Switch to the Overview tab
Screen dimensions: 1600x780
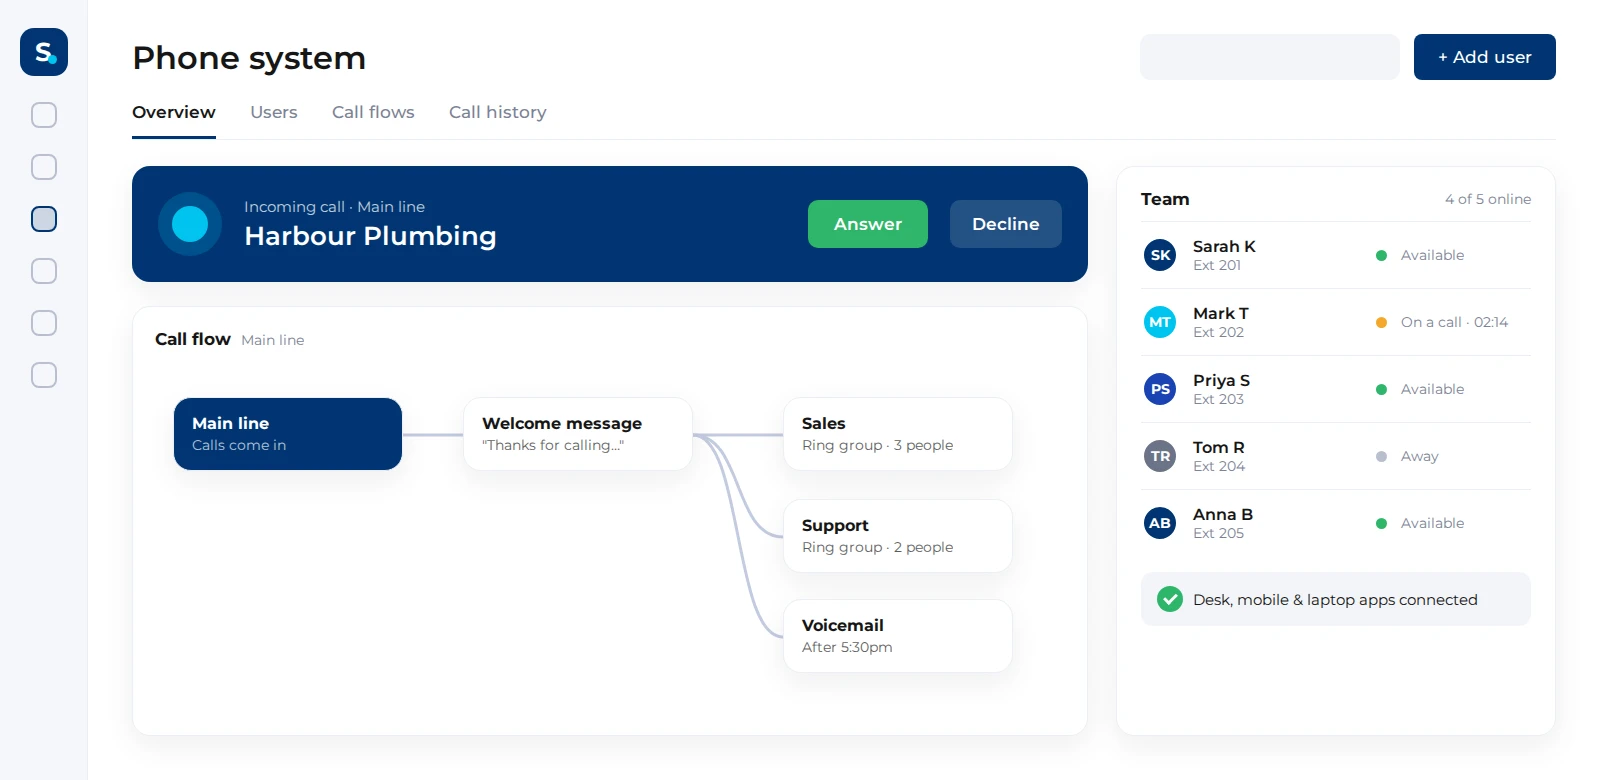point(174,112)
